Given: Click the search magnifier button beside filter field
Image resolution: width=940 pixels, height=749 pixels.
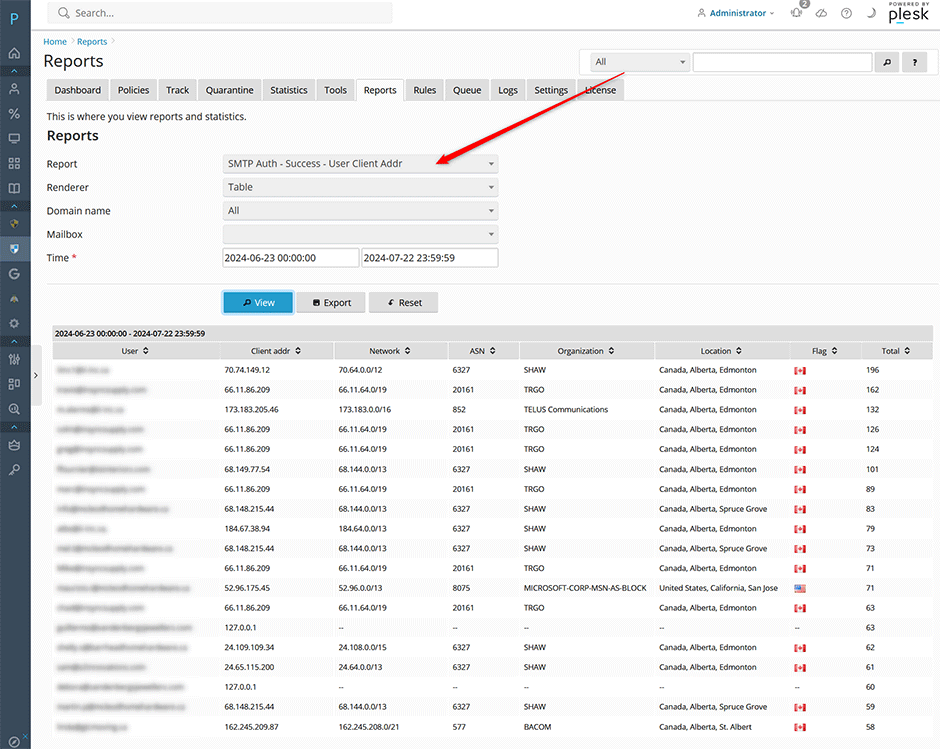Looking at the screenshot, I should click(x=887, y=62).
